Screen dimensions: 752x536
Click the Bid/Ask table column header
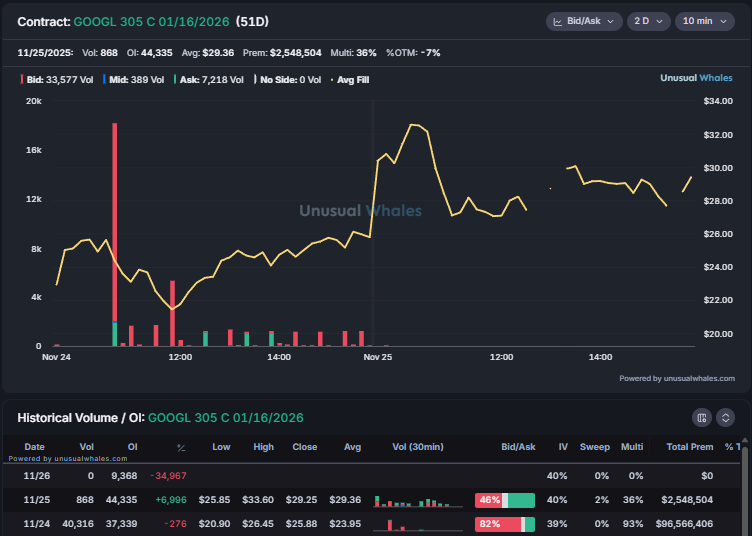click(x=518, y=447)
